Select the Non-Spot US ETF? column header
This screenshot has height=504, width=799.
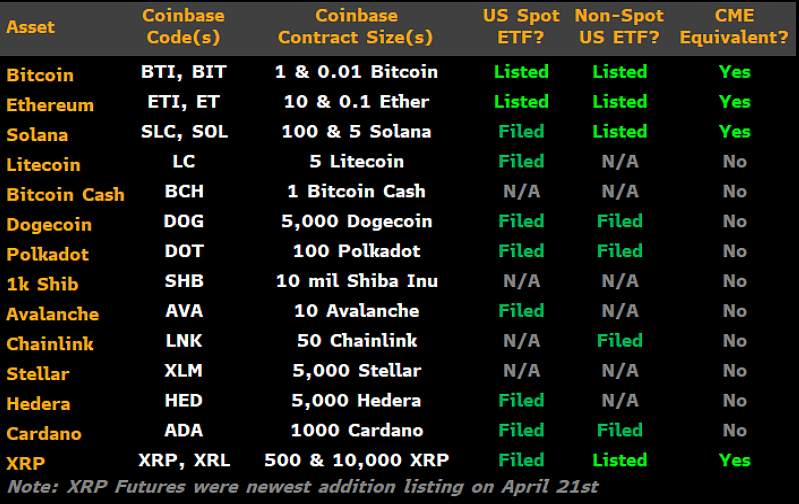(x=620, y=27)
